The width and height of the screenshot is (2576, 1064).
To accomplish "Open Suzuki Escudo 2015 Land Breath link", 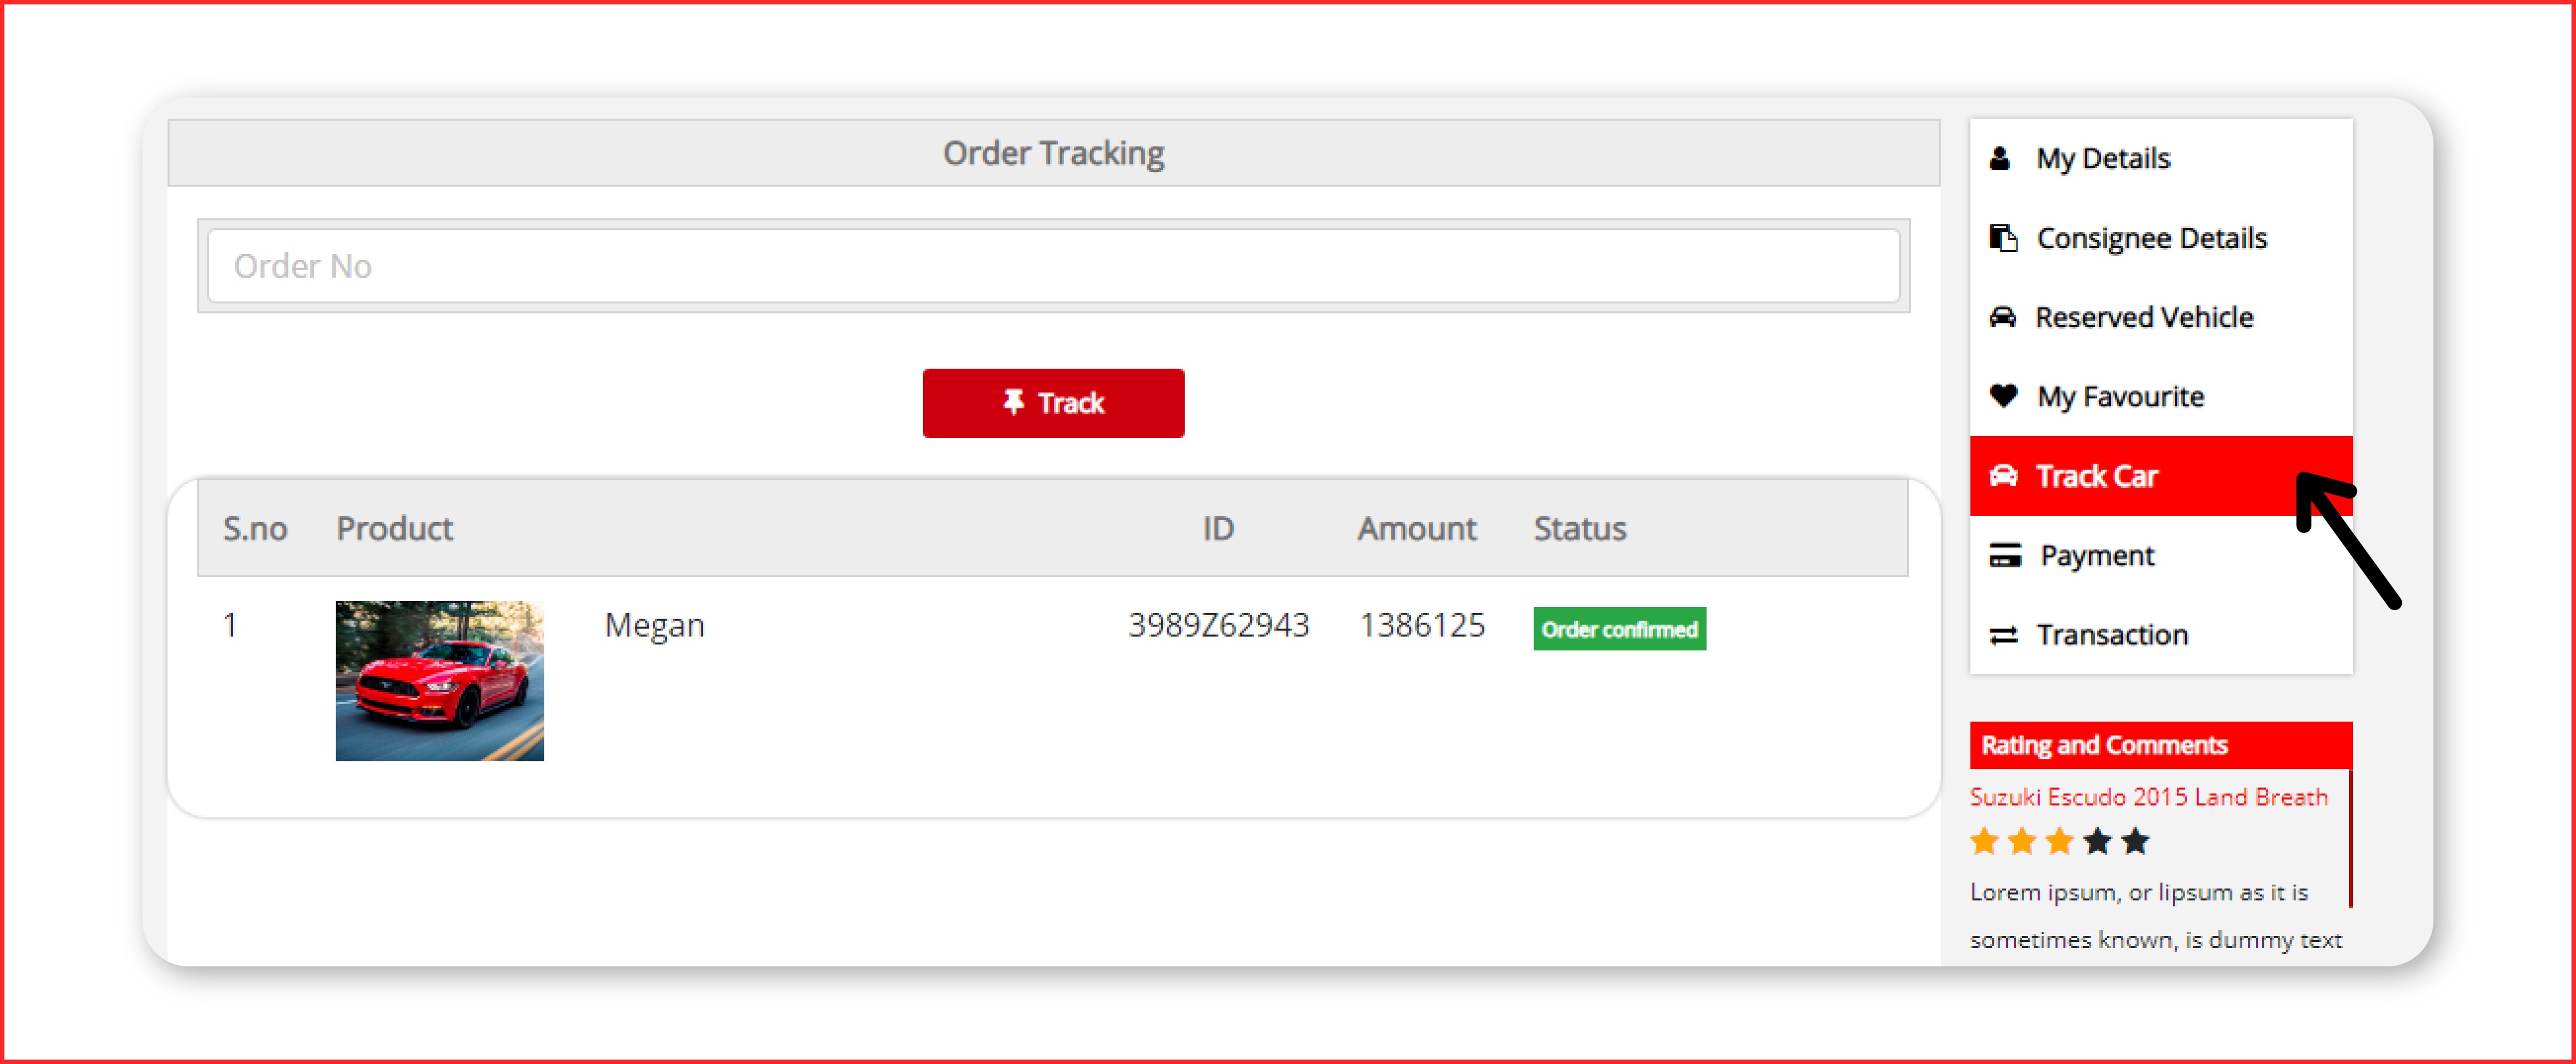I will (2148, 797).
